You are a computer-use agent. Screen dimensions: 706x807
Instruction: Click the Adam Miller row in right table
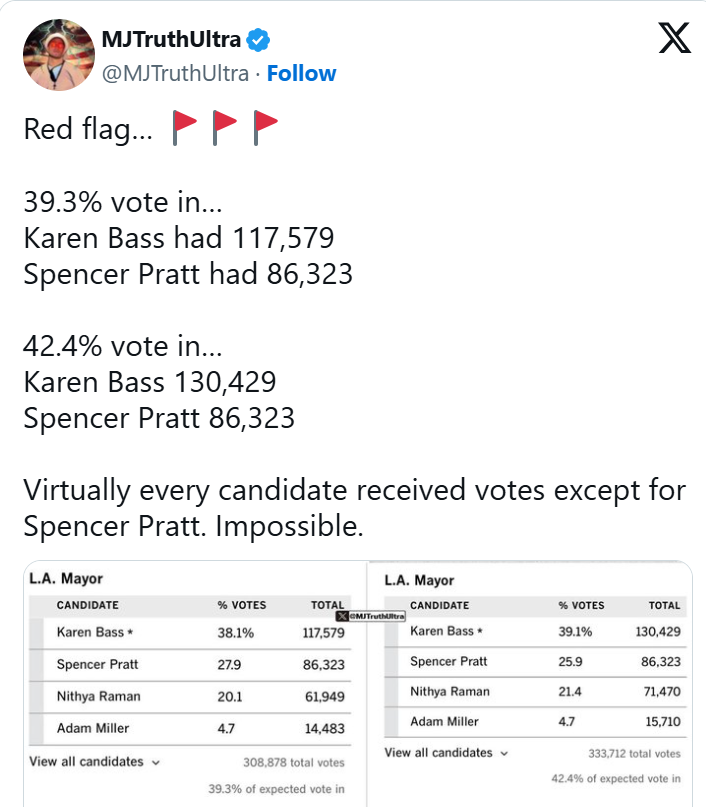click(x=533, y=722)
